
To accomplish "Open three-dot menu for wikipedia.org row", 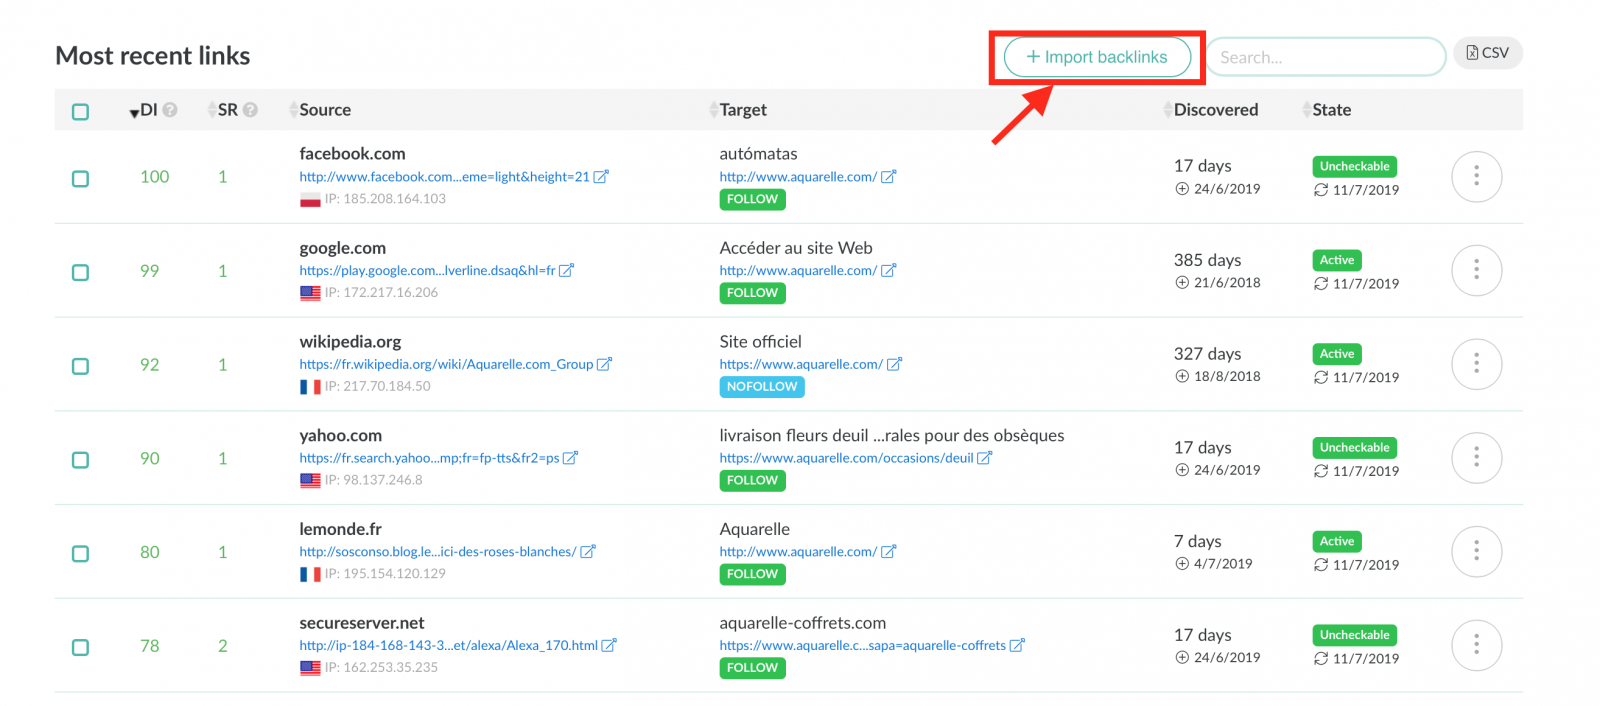I will 1476,364.
